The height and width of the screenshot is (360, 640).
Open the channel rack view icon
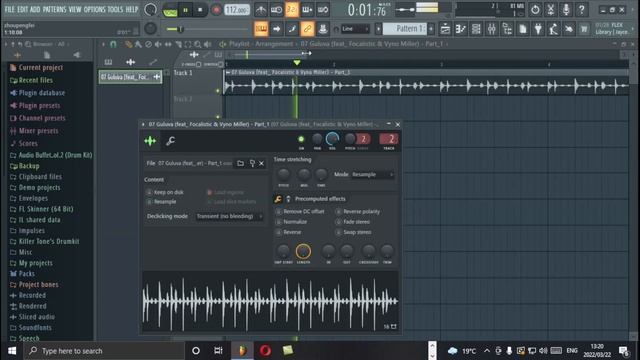pos(476,29)
